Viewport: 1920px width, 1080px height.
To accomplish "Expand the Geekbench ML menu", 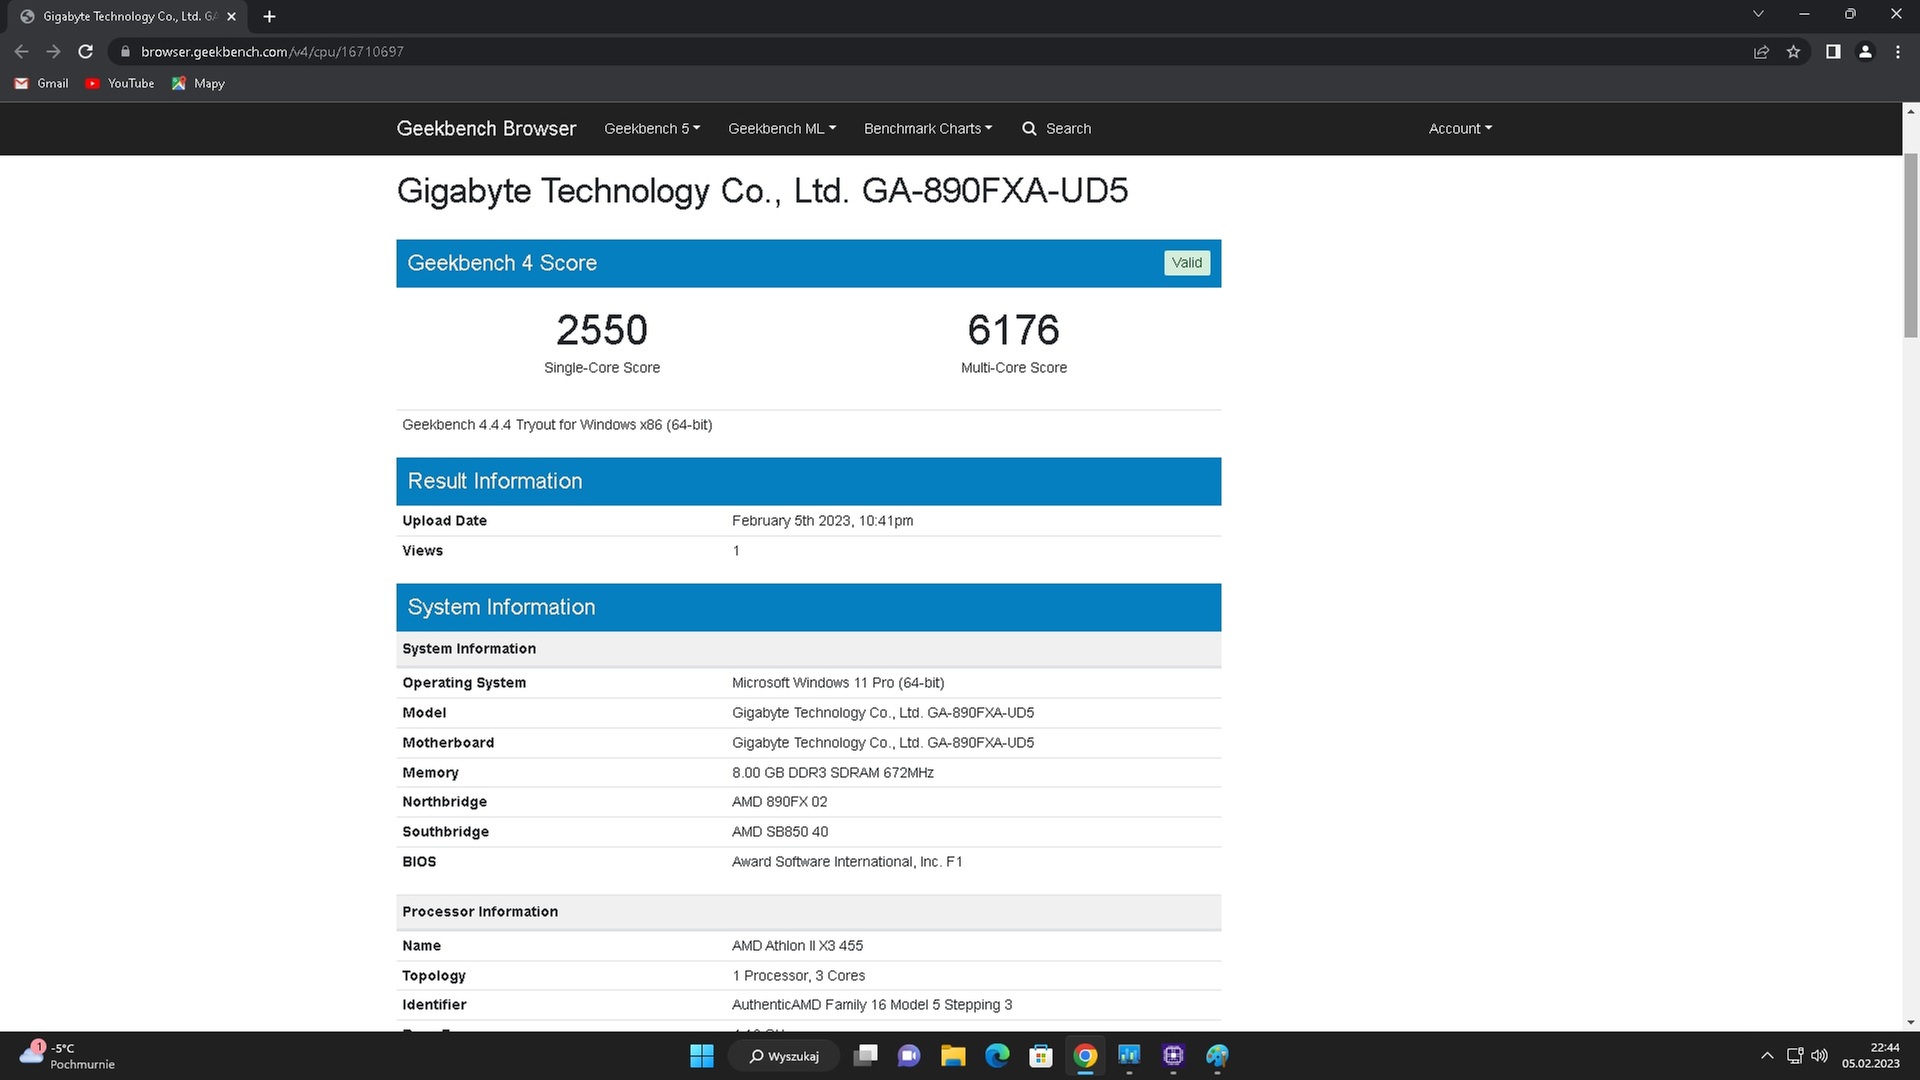I will [x=782, y=128].
